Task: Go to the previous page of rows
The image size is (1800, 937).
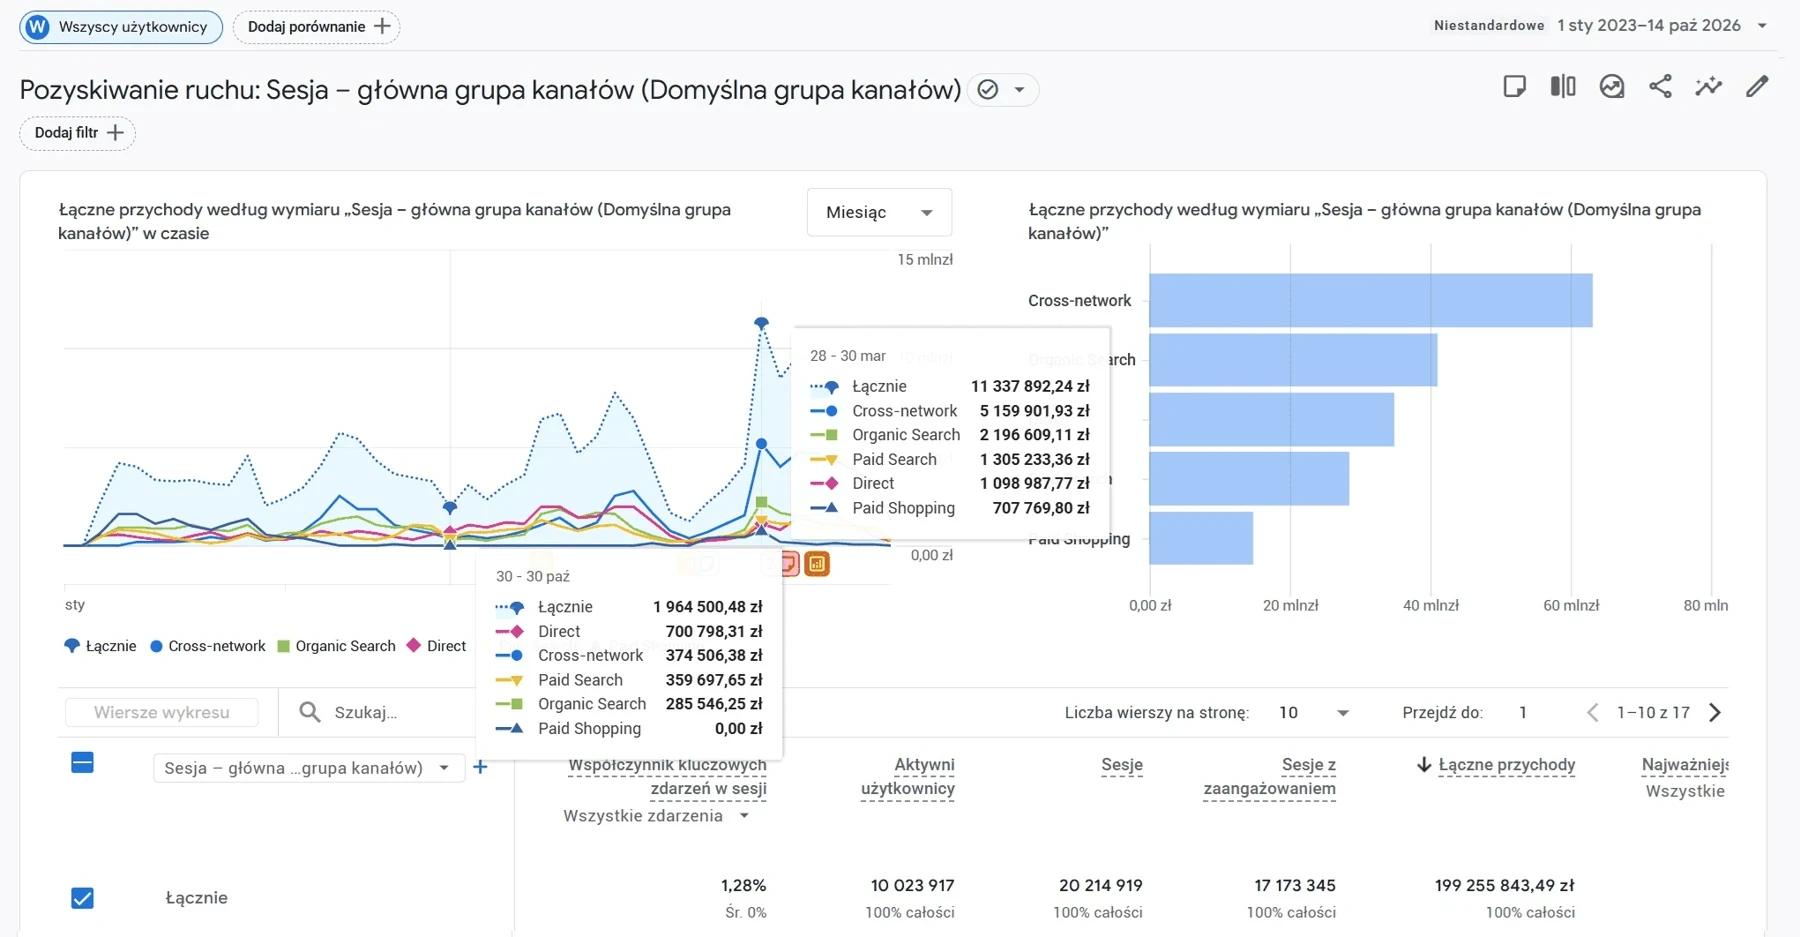Action: pos(1593,712)
